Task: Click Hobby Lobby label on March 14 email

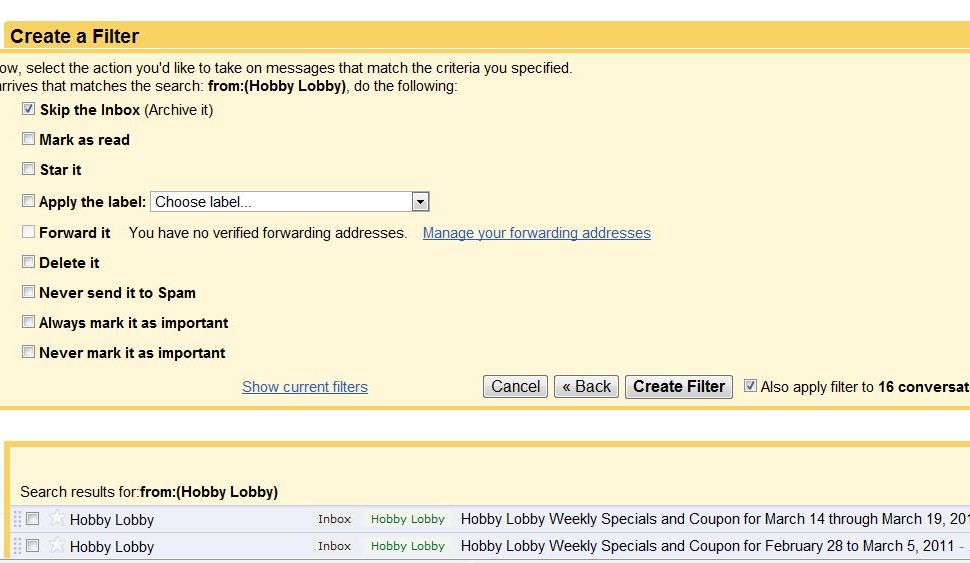Action: coord(408,519)
